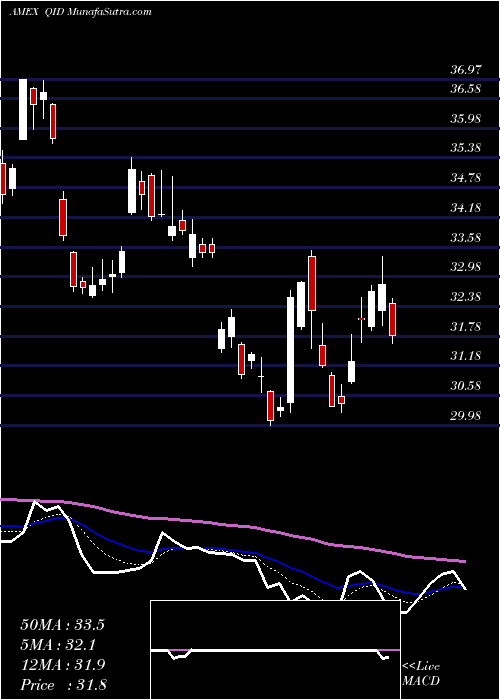The height and width of the screenshot is (700, 500).
Task: Click the 33.58 price label
Action: click(465, 238)
